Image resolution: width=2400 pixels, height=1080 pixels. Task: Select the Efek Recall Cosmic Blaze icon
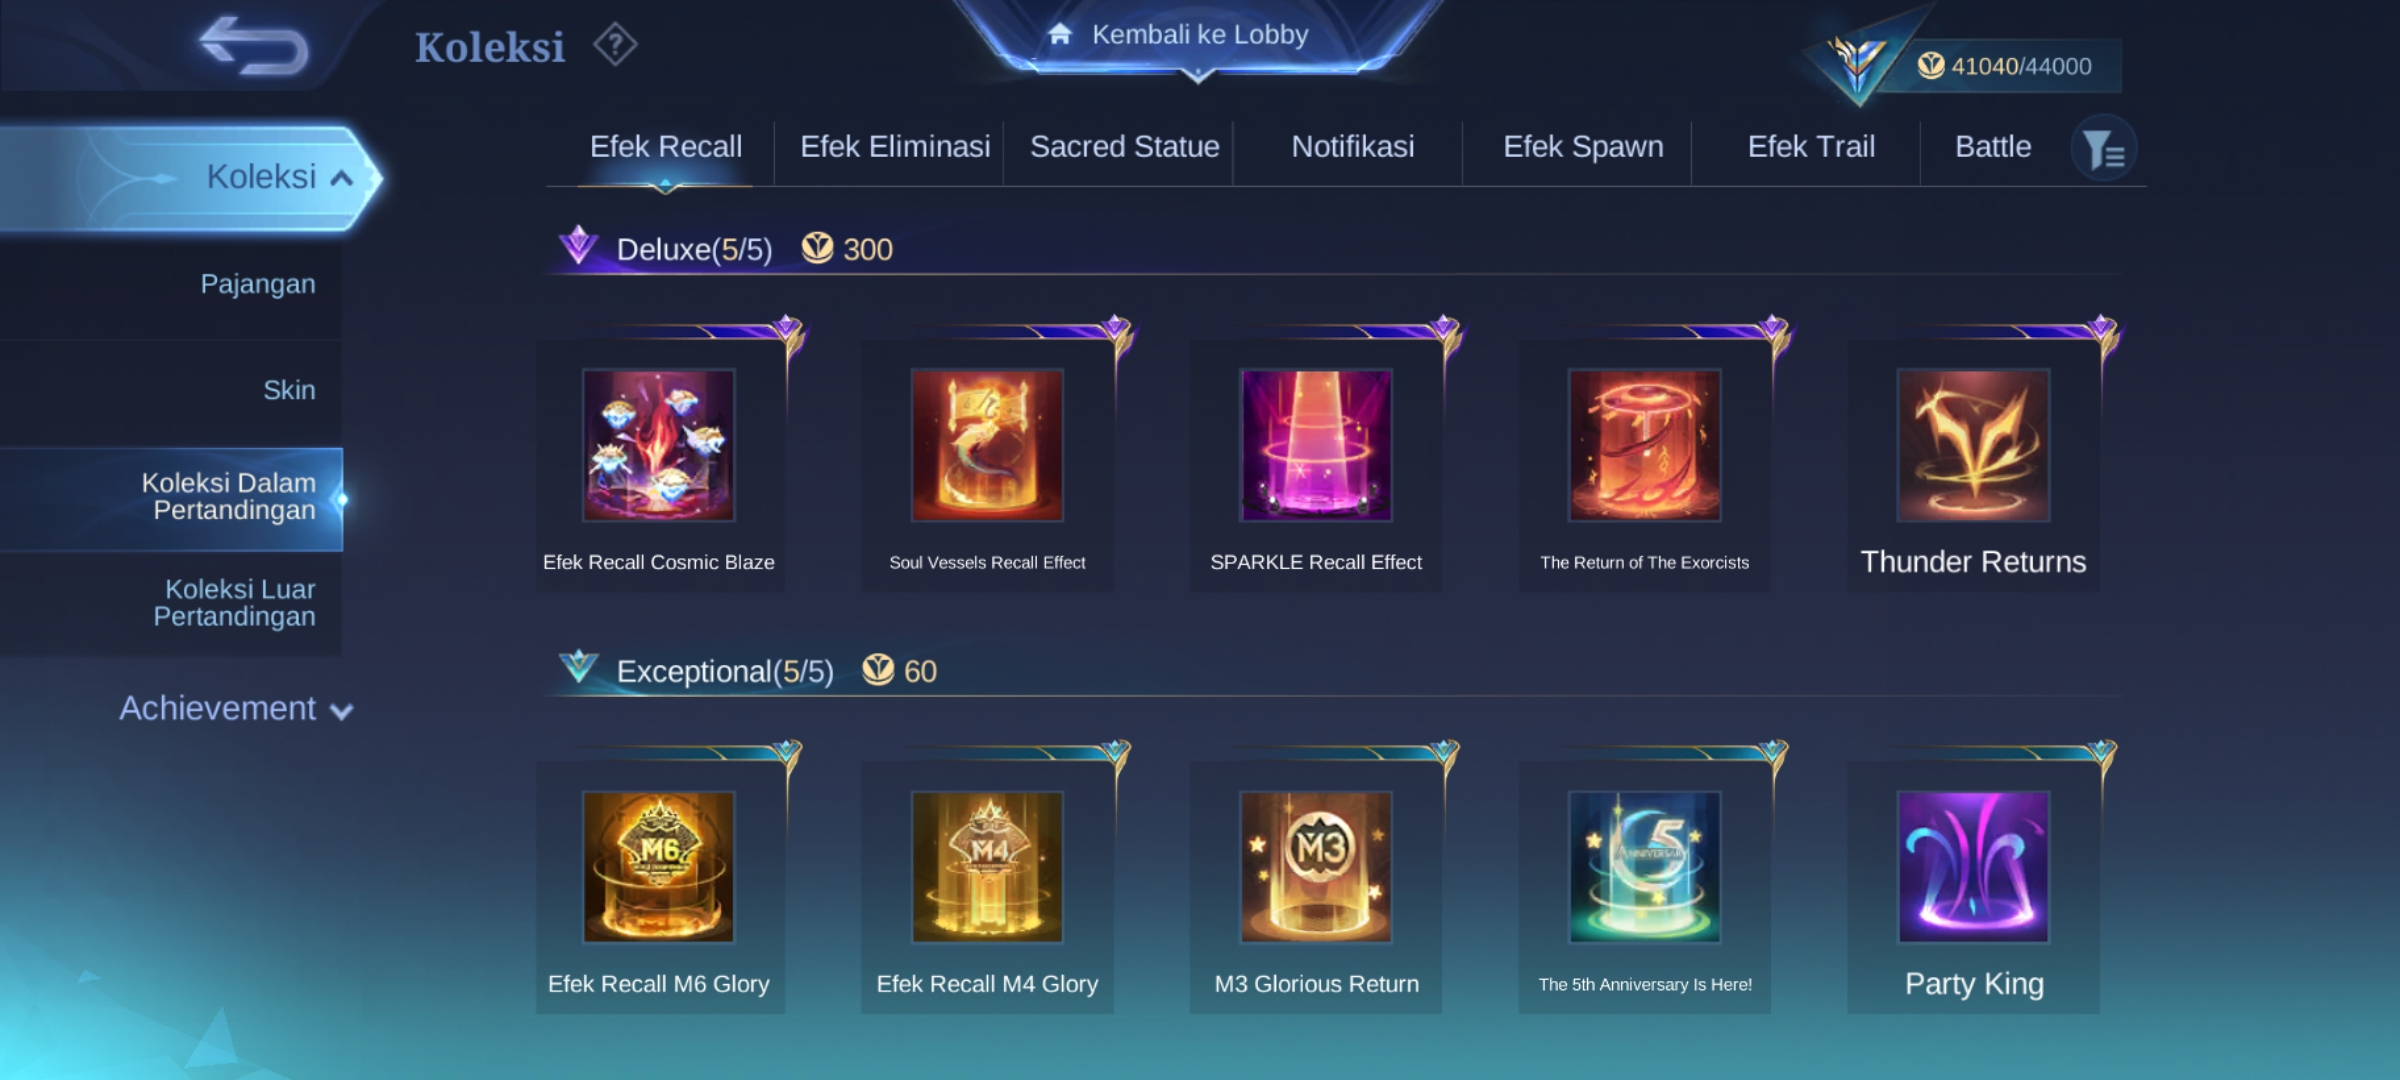[x=659, y=445]
